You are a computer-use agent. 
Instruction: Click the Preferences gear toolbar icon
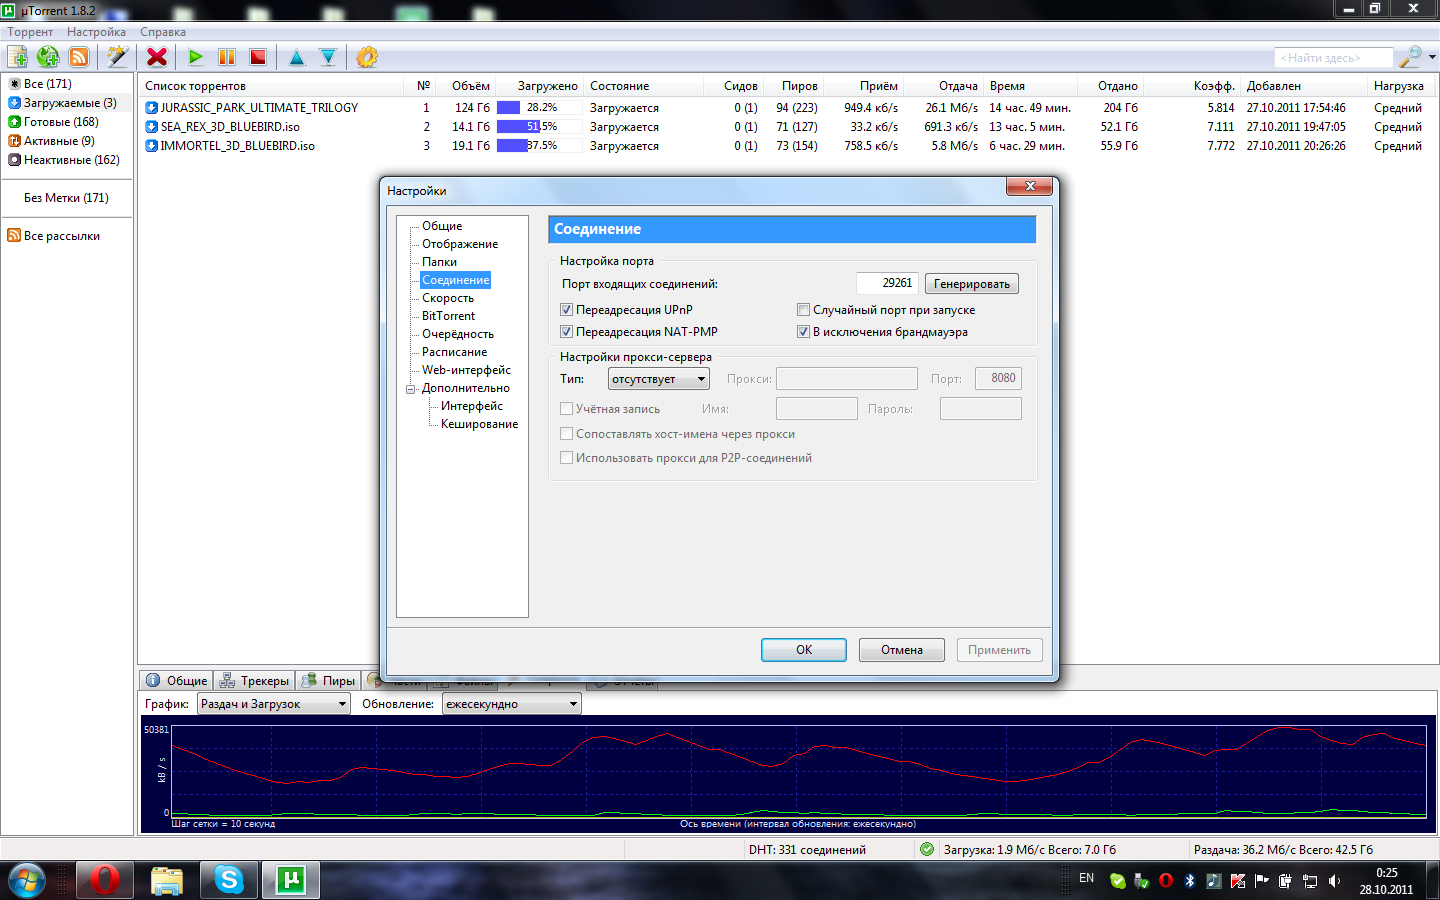click(x=367, y=57)
